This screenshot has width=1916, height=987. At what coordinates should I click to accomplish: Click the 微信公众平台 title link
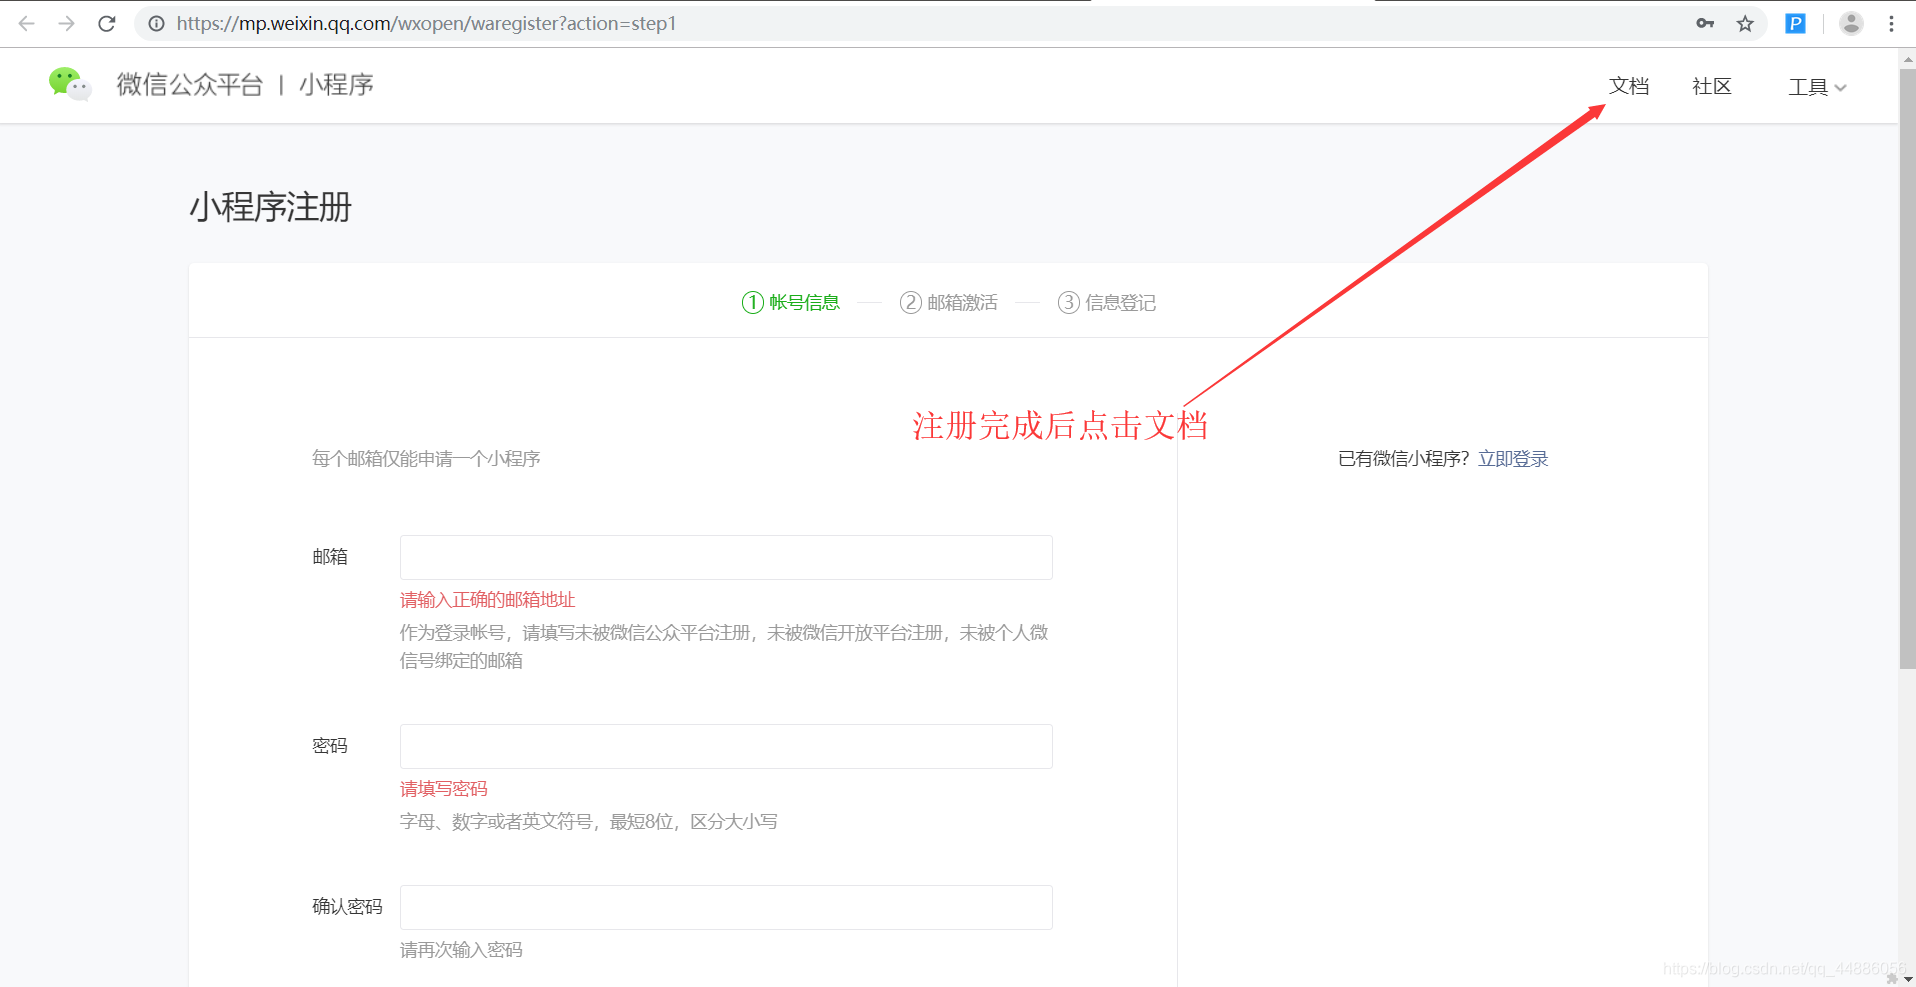(190, 84)
